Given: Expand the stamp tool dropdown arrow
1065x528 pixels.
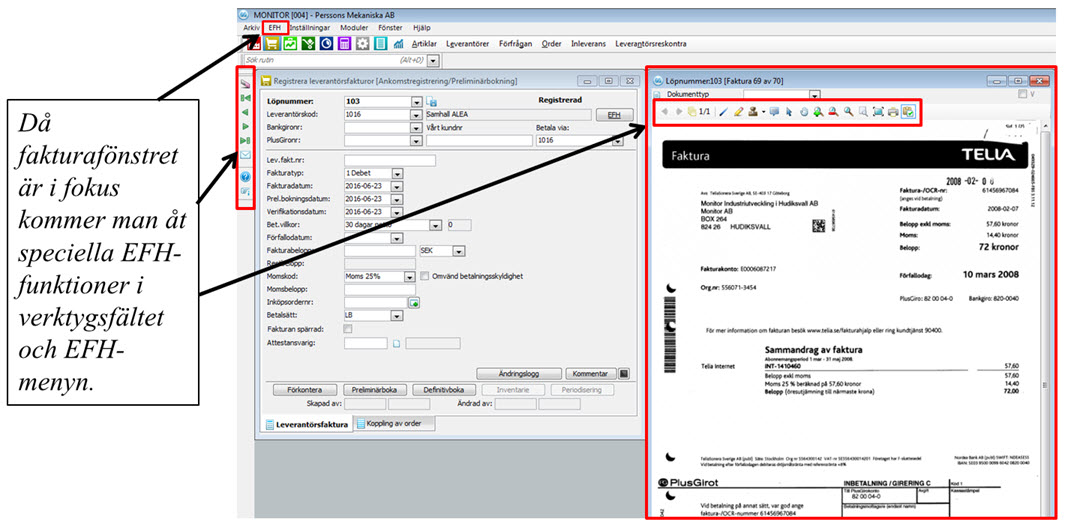Looking at the screenshot, I should click(x=764, y=112).
